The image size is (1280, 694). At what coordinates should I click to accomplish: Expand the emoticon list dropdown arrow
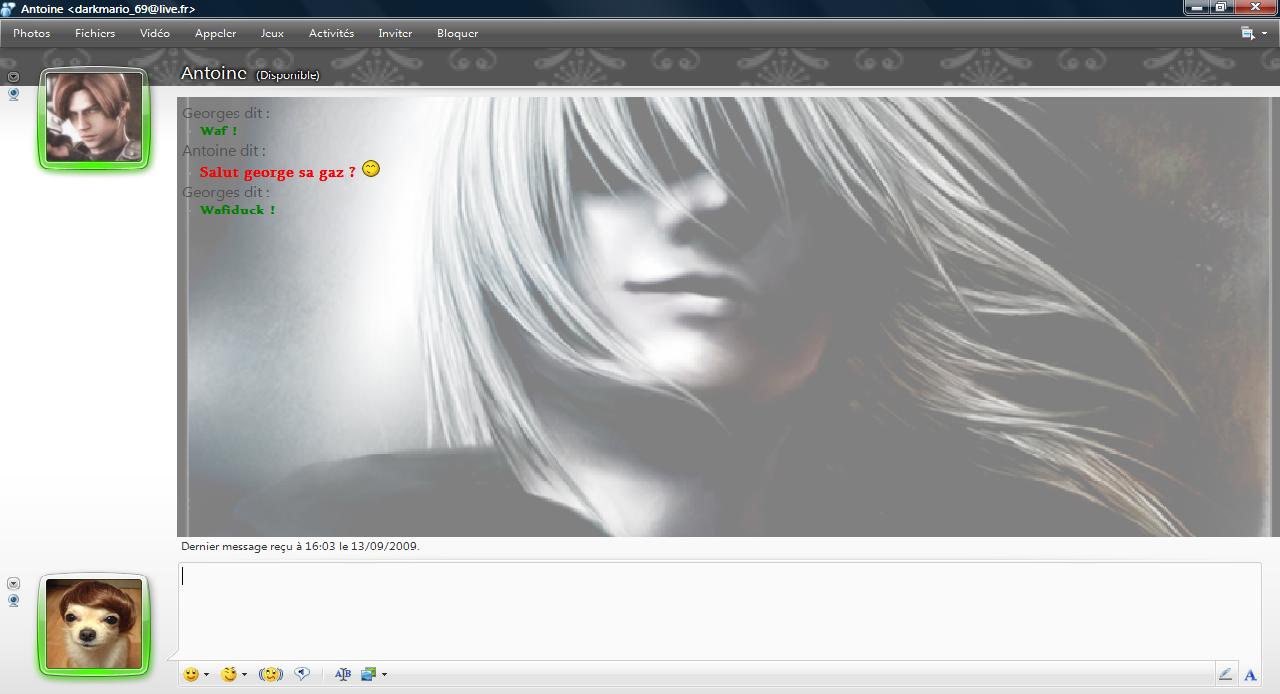tap(206, 675)
